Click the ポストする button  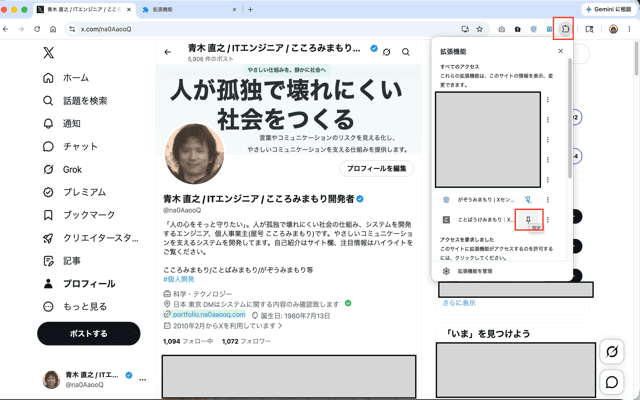89,333
